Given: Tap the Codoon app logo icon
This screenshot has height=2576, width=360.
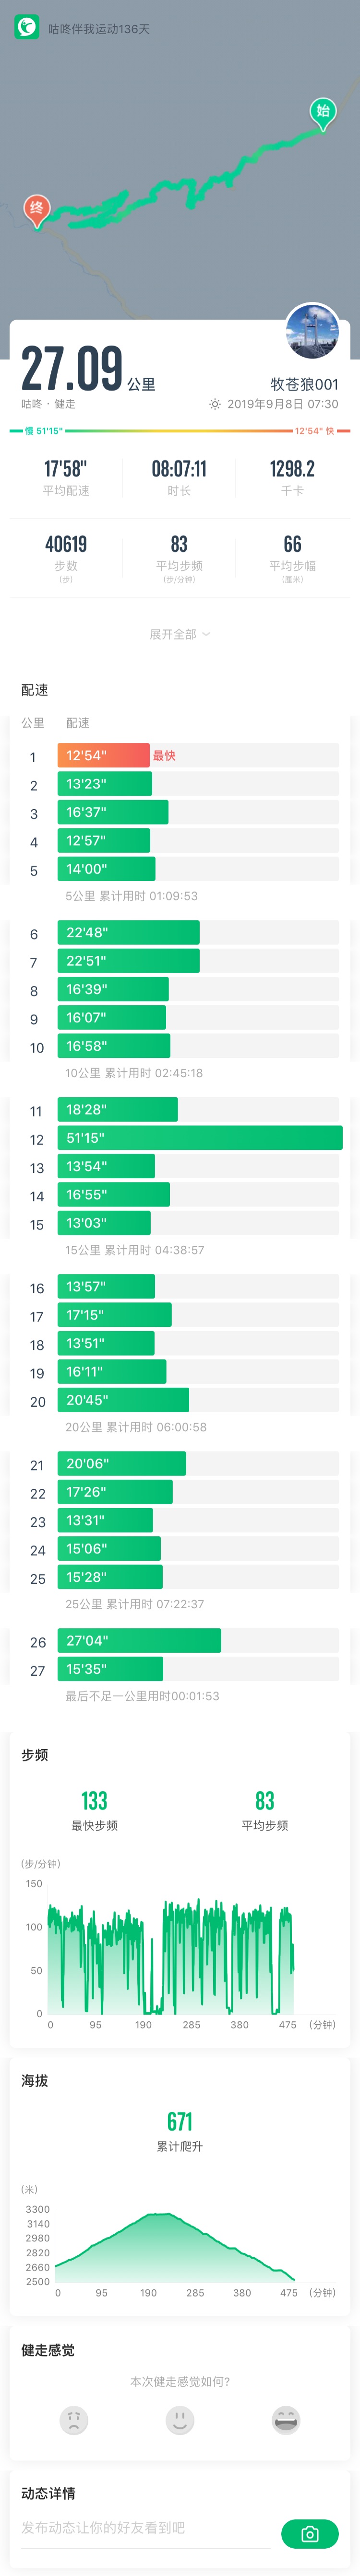Looking at the screenshot, I should pyautogui.click(x=26, y=28).
